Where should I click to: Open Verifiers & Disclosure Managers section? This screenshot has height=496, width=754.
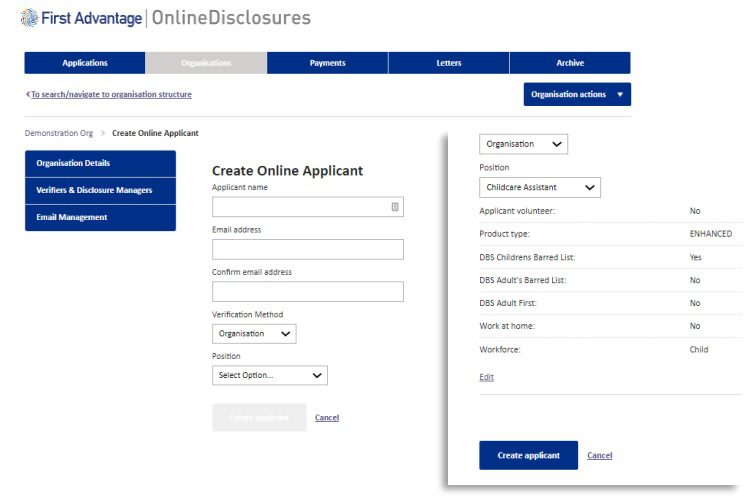click(x=100, y=190)
